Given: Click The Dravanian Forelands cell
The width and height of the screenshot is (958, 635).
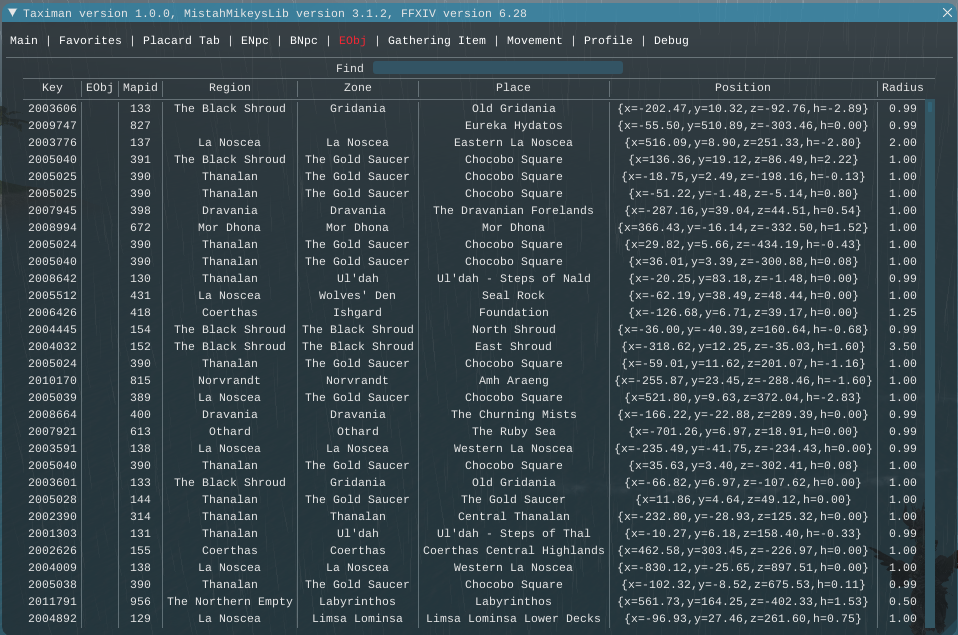Looking at the screenshot, I should pyautogui.click(x=513, y=210).
